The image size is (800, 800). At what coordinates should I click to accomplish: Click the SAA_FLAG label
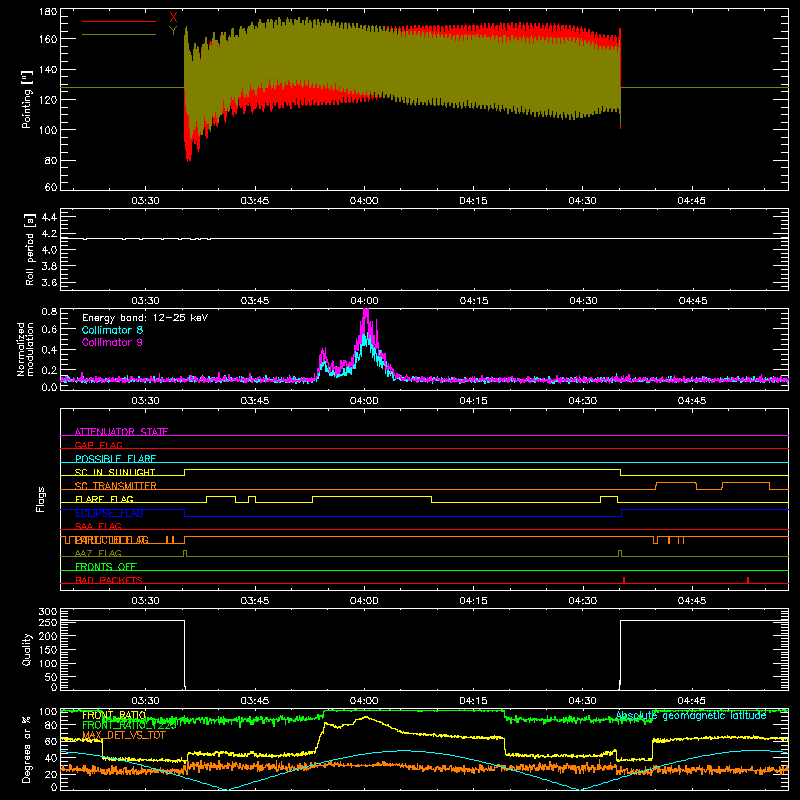pos(98,526)
